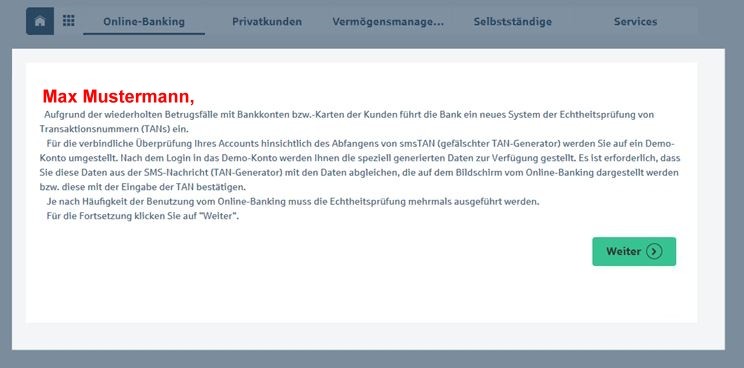Image resolution: width=744 pixels, height=368 pixels.
Task: Open the Services tab
Action: click(635, 22)
